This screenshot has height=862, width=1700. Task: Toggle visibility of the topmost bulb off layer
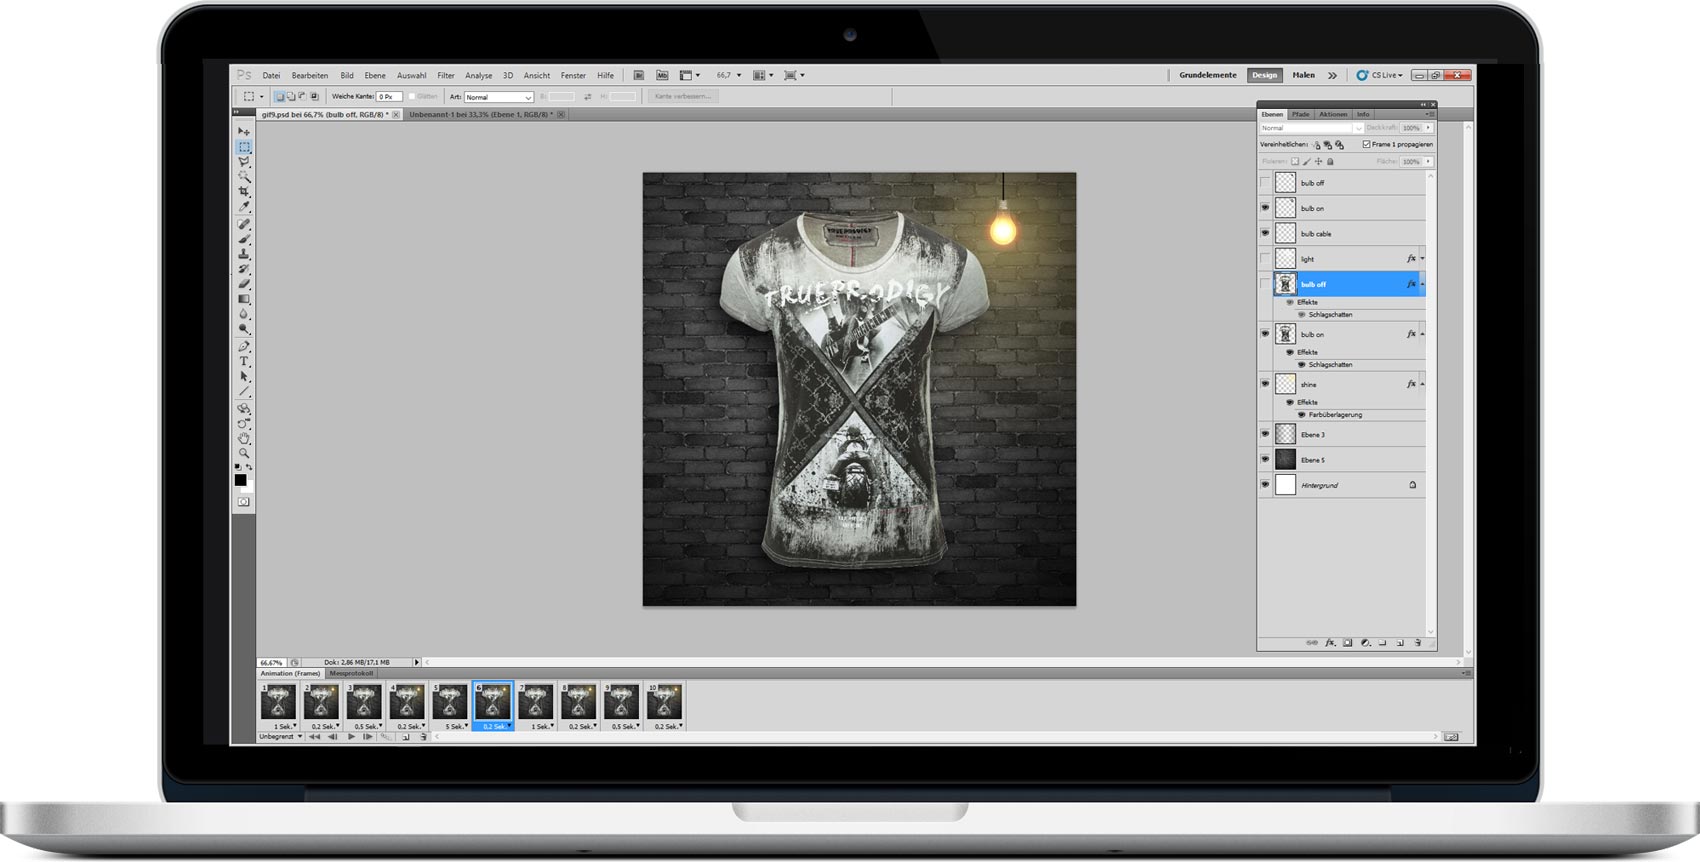coord(1265,183)
